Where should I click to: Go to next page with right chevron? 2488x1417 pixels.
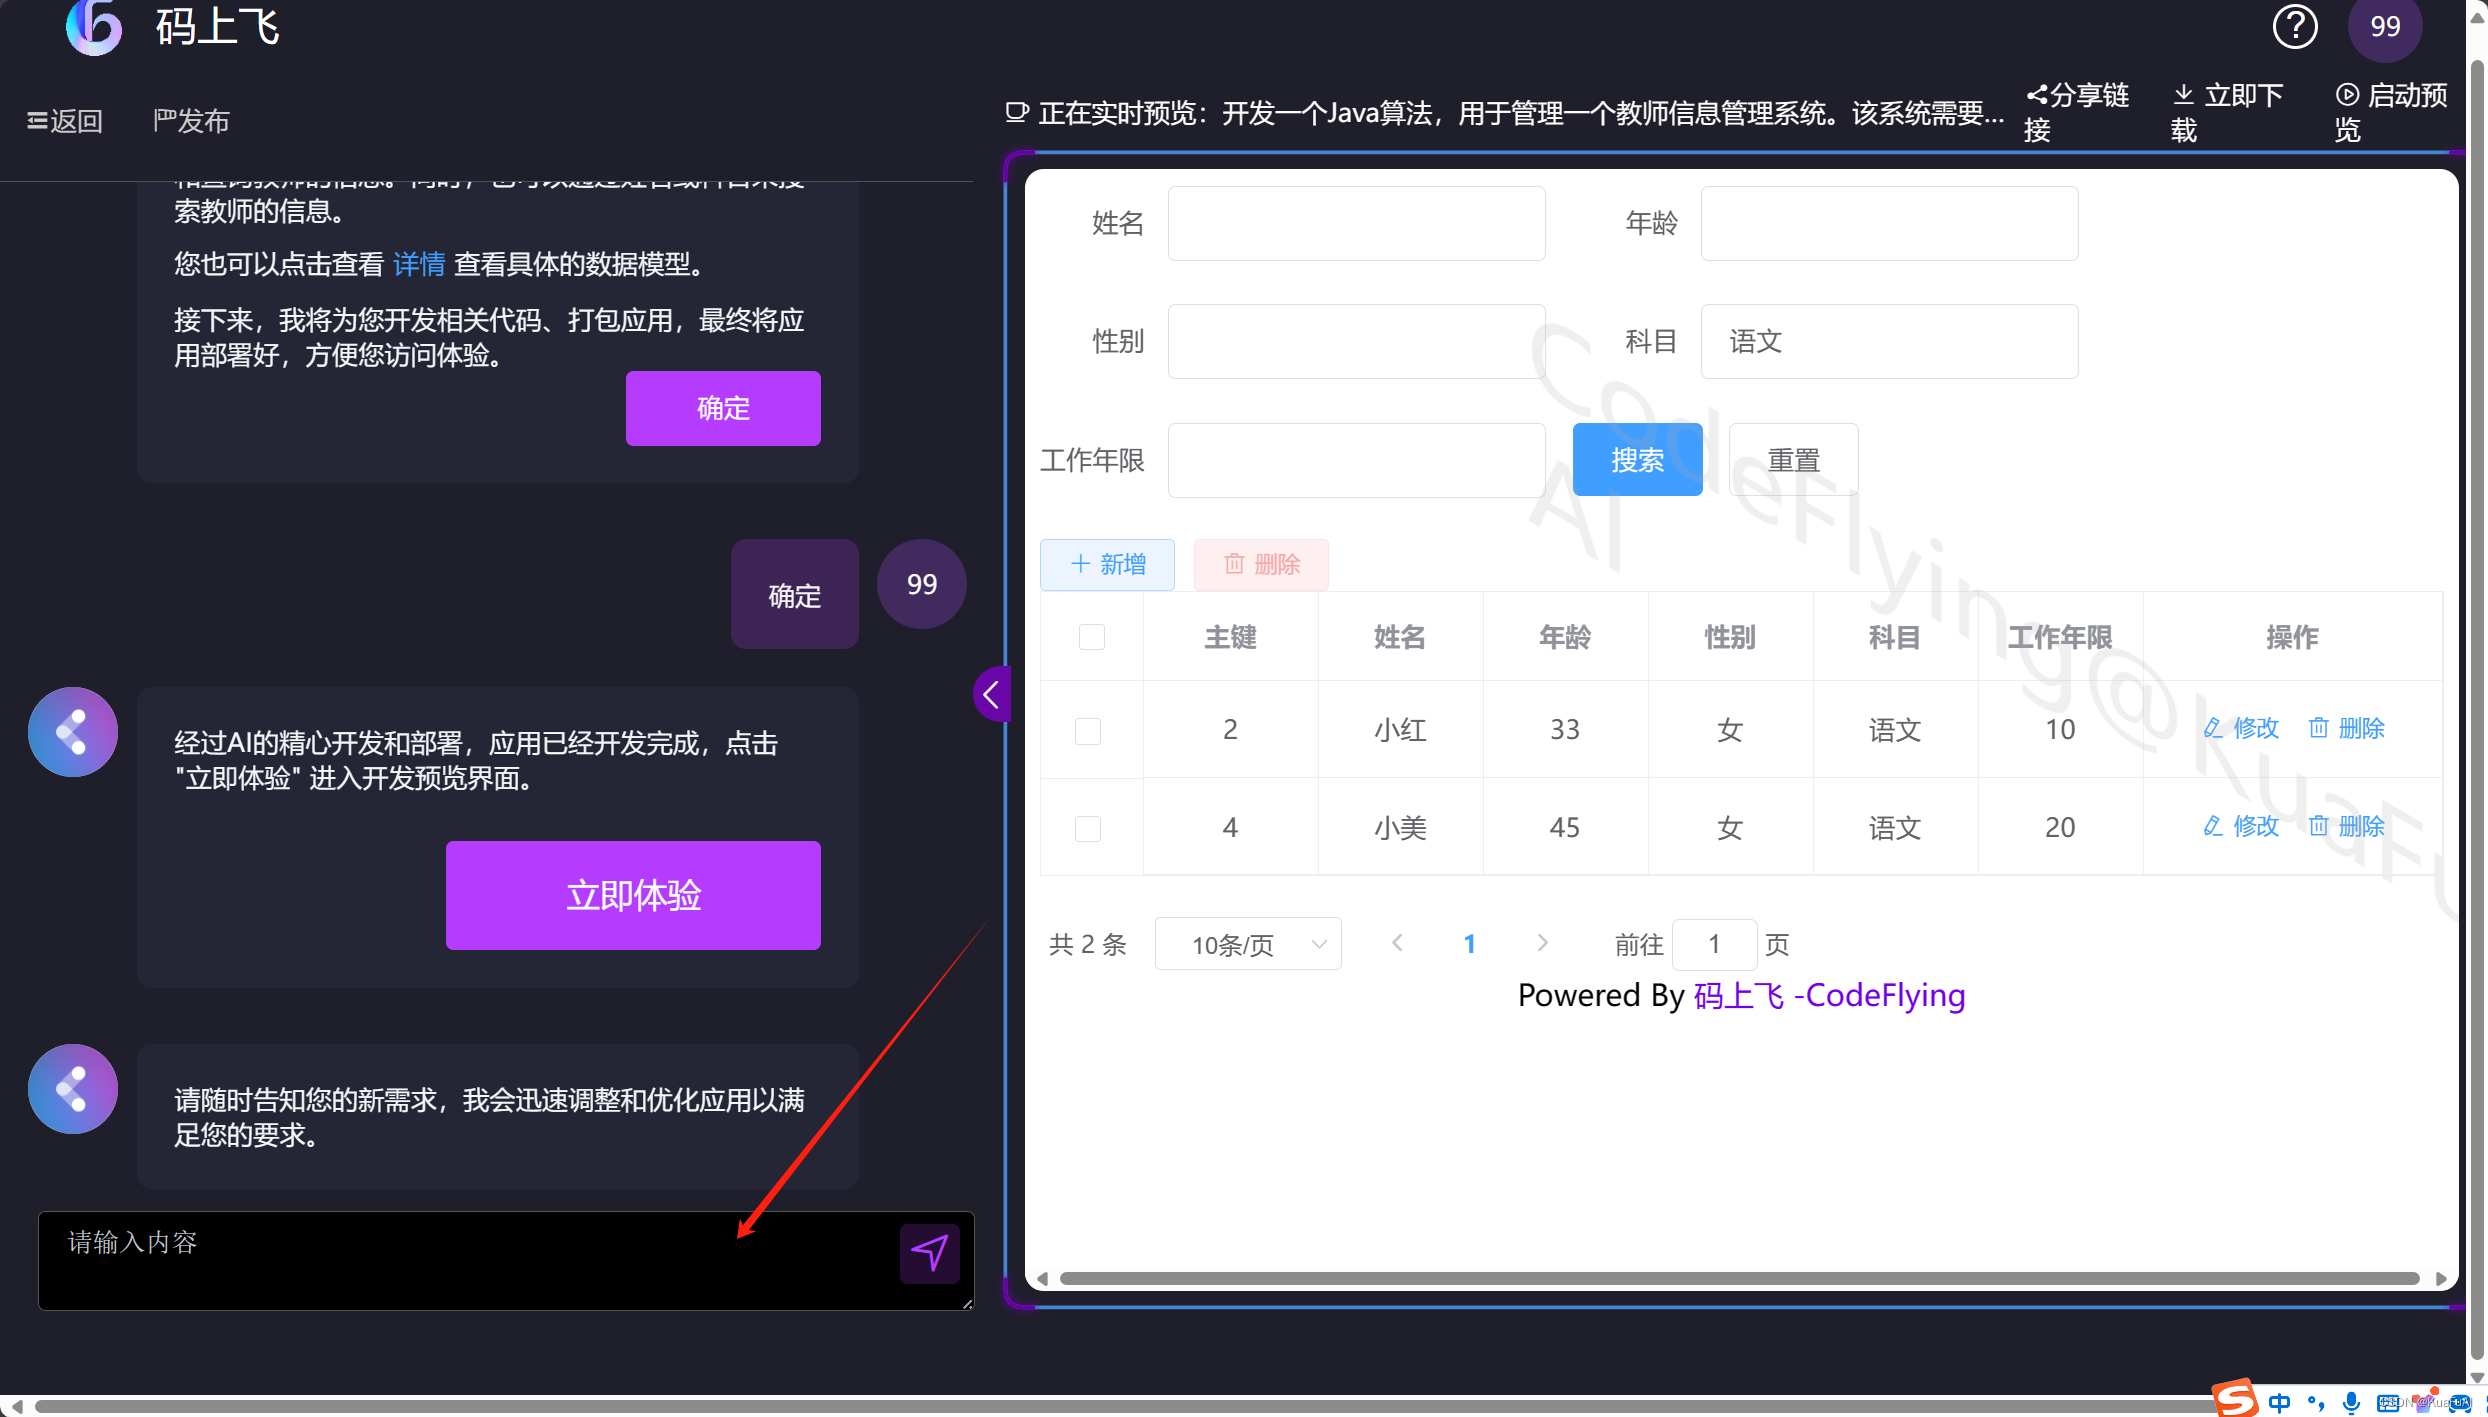pos(1542,943)
